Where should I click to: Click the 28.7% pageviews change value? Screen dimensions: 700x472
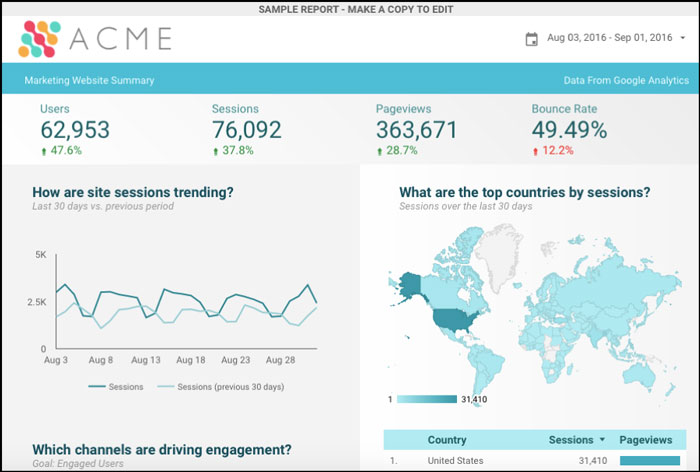point(402,150)
